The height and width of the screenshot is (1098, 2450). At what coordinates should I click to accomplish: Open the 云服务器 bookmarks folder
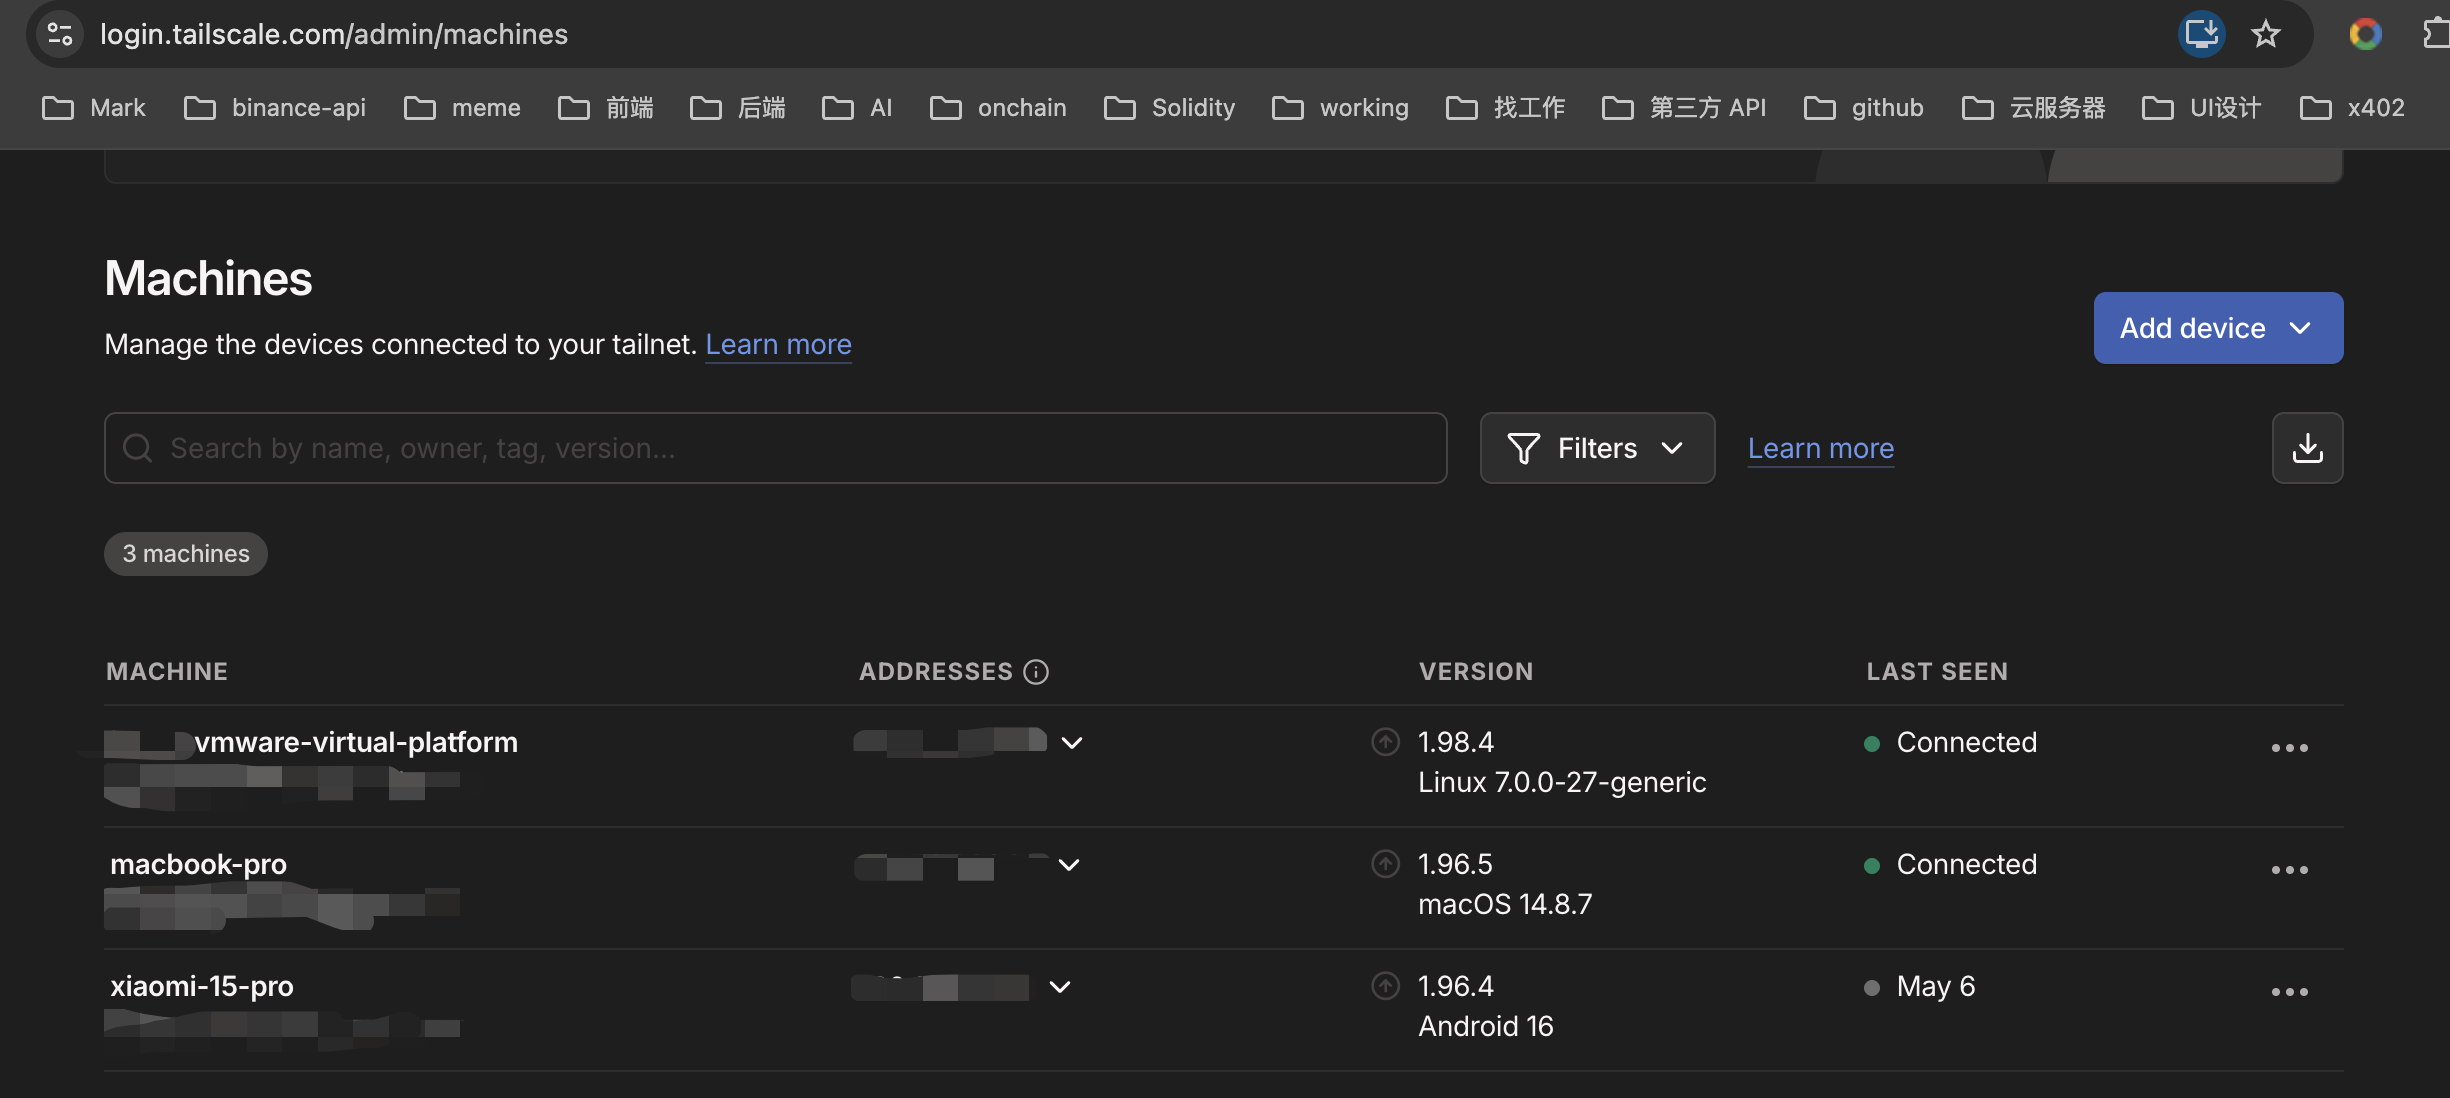pos(2034,107)
